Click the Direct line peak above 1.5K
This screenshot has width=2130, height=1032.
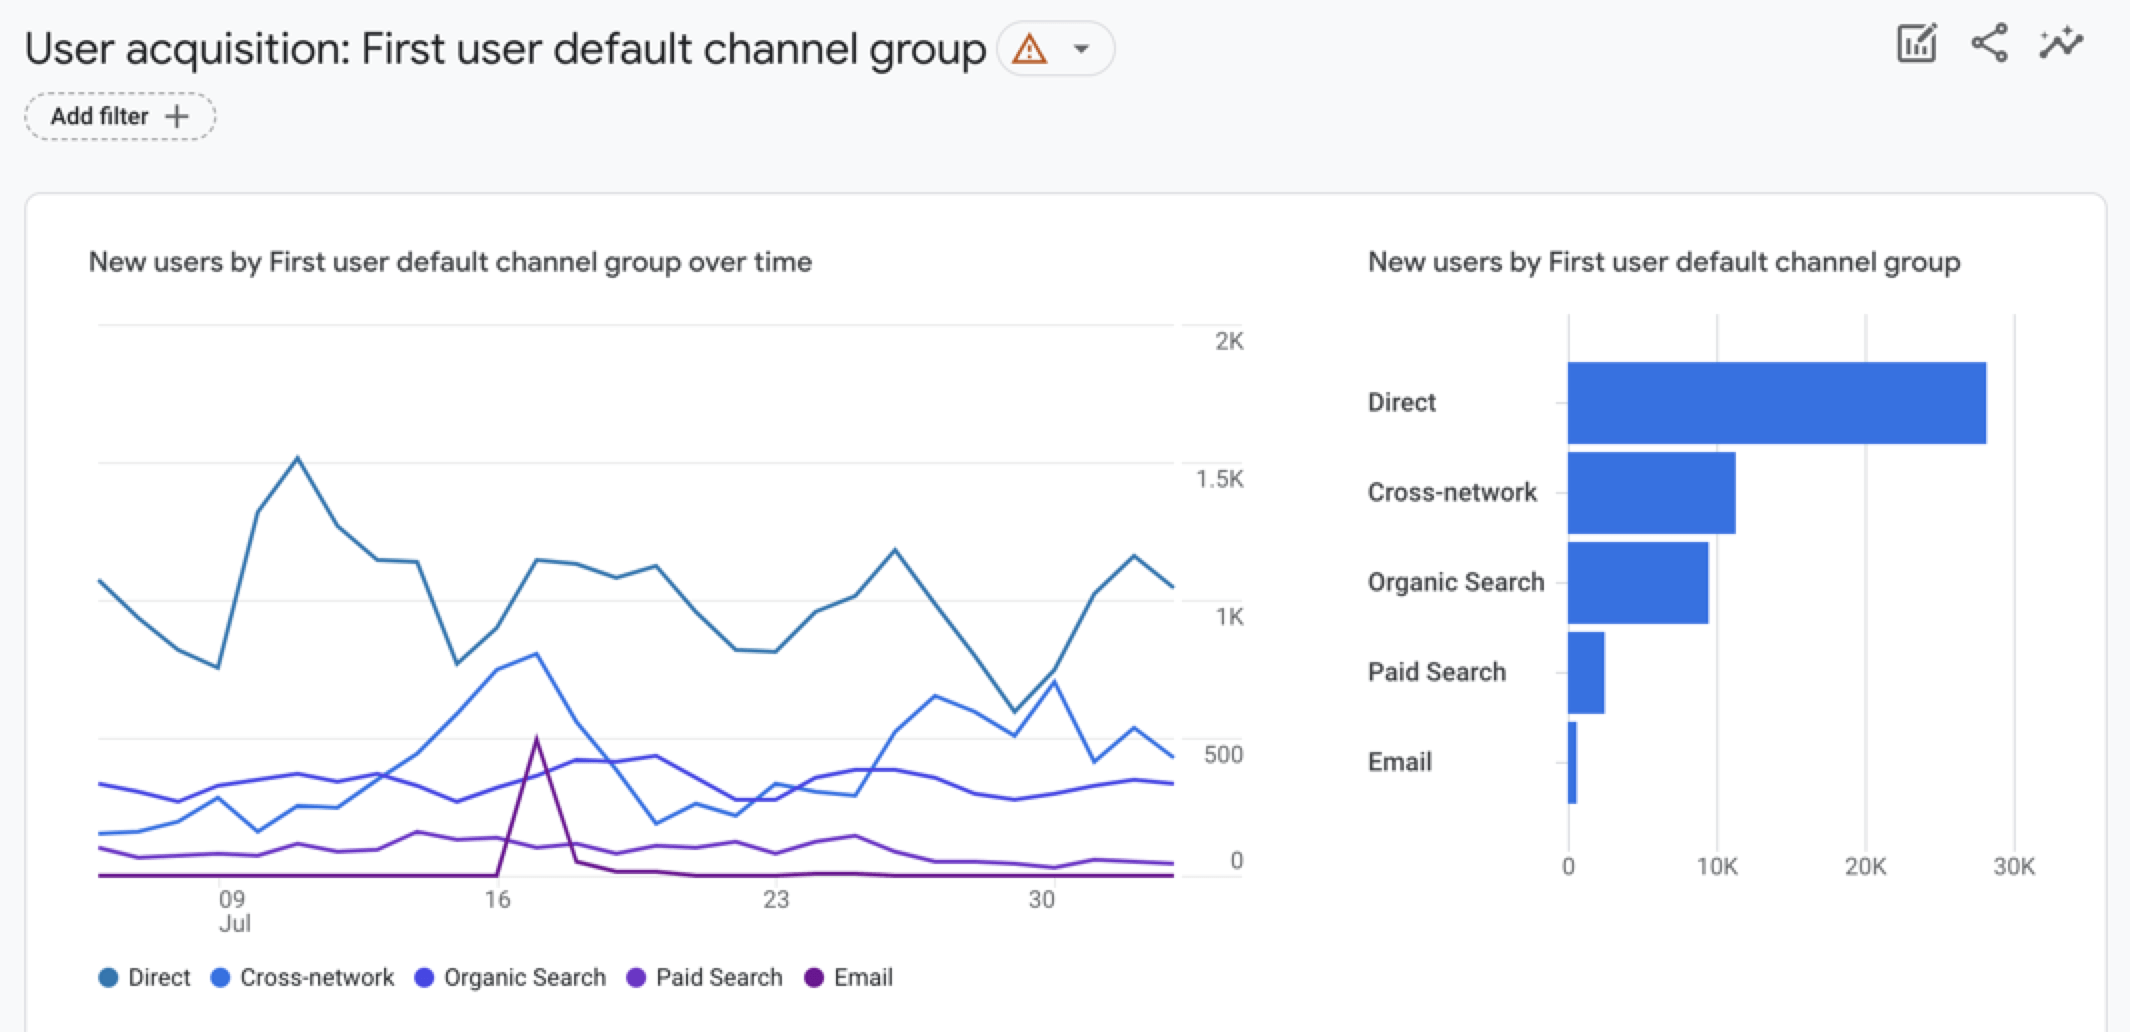tap(297, 459)
